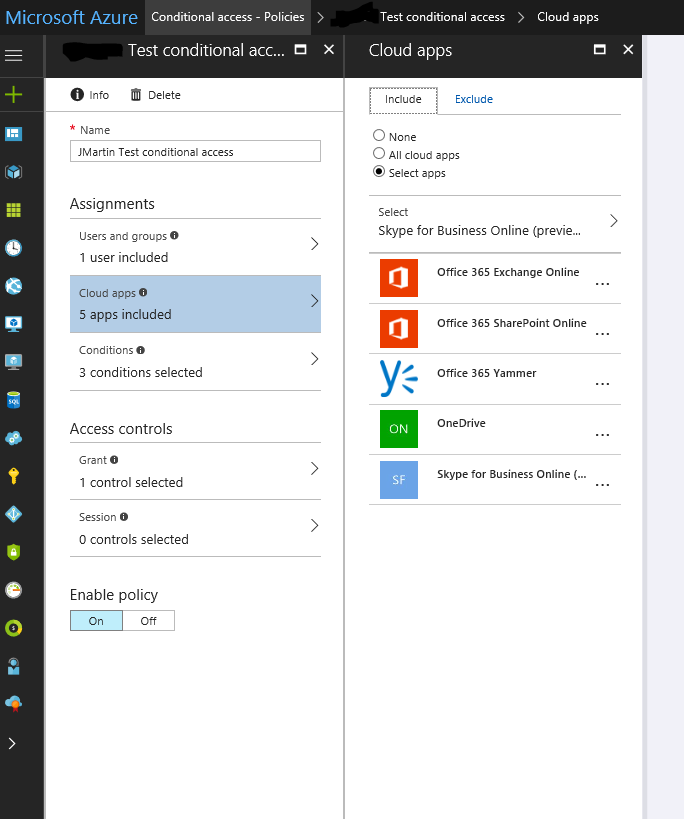Image resolution: width=684 pixels, height=819 pixels.
Task: Click the green plus New resource icon
Action: (14, 95)
